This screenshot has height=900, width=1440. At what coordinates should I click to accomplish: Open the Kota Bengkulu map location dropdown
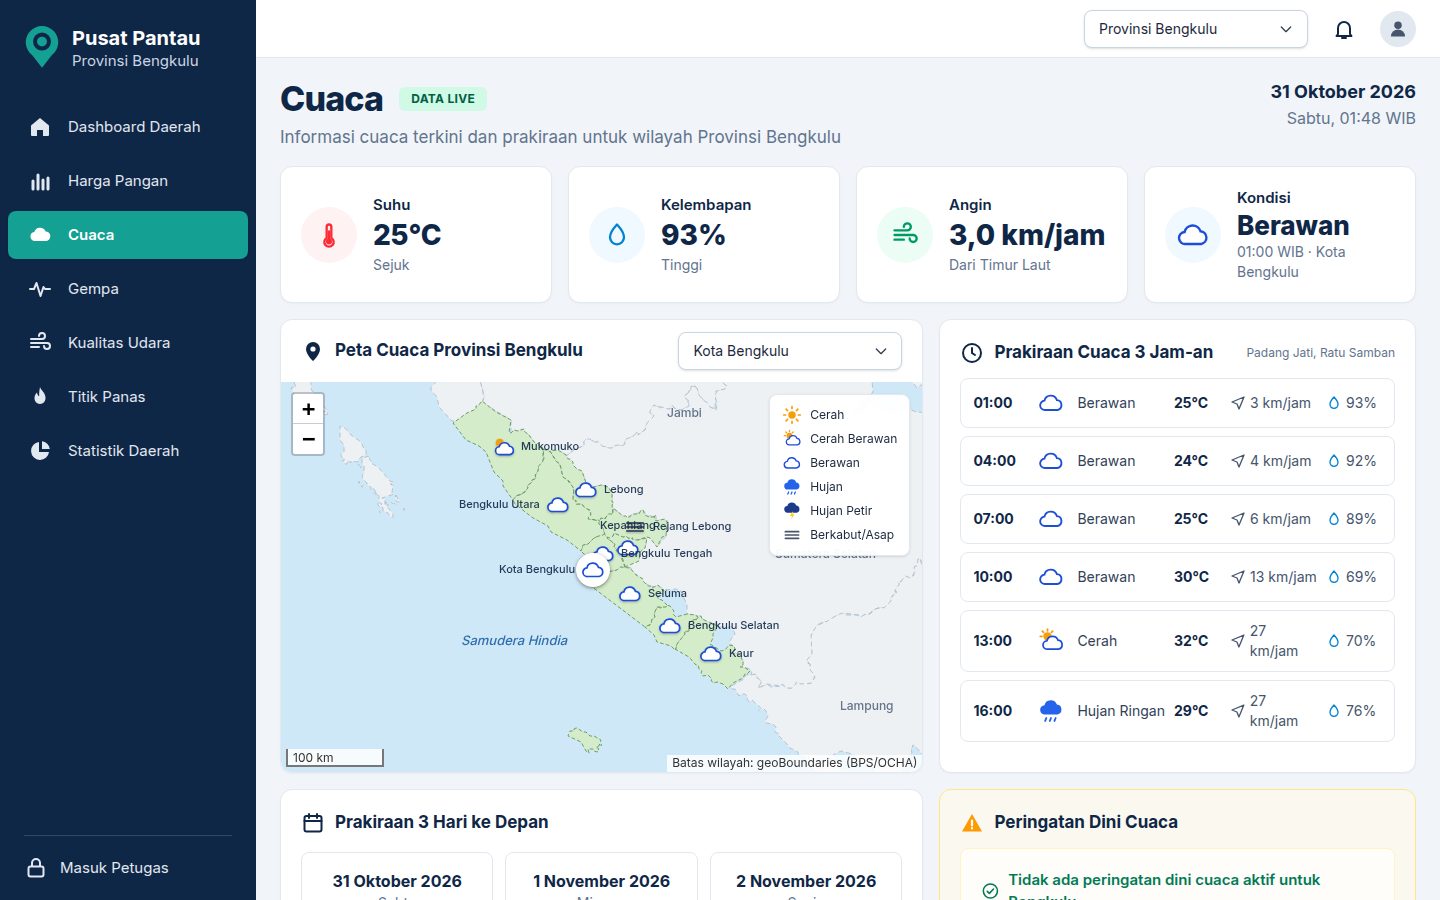(790, 351)
